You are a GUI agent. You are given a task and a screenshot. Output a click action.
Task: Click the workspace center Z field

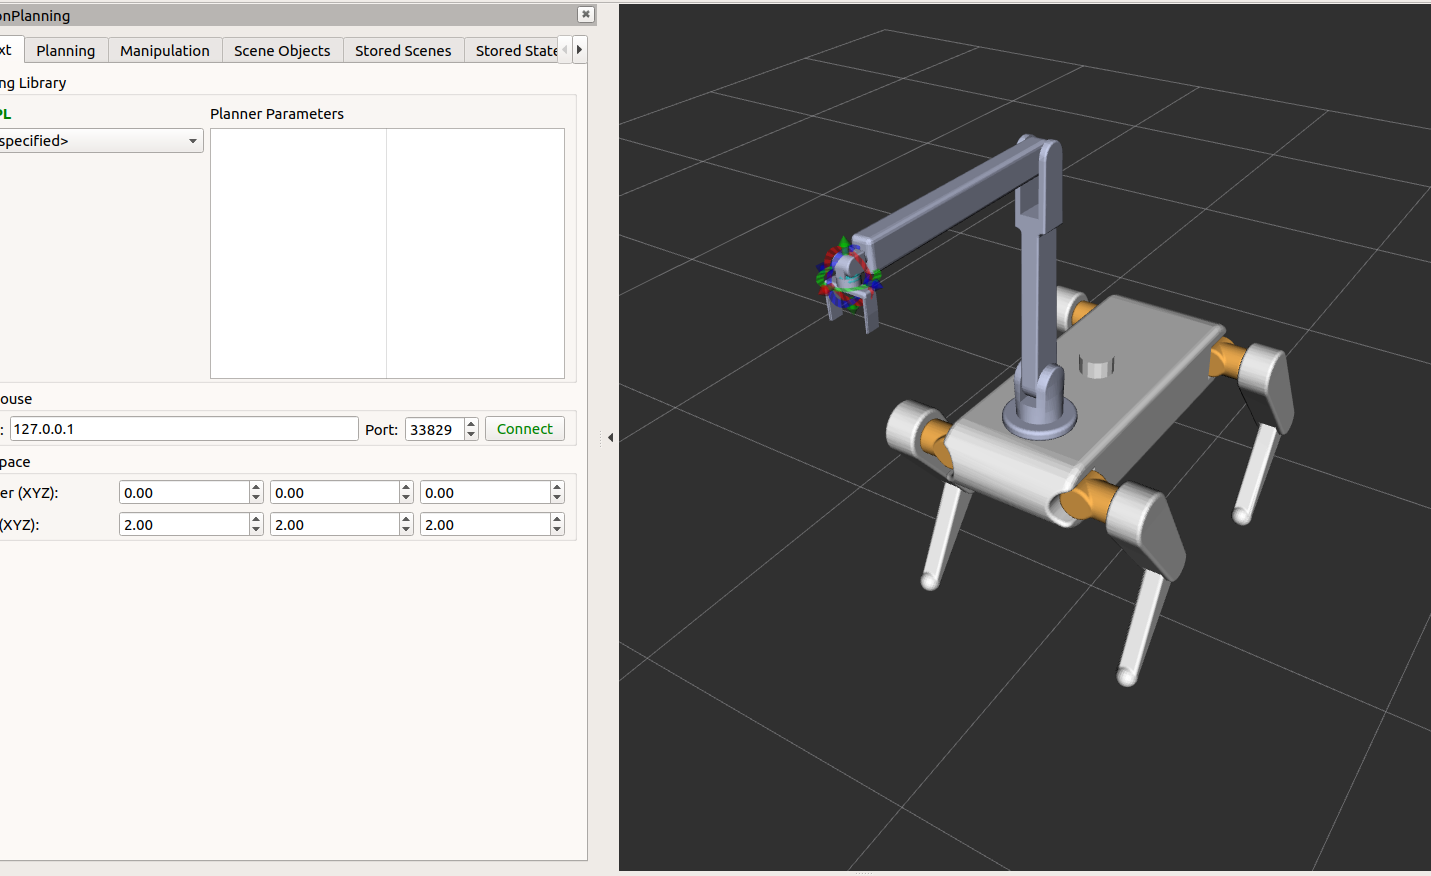(x=484, y=493)
